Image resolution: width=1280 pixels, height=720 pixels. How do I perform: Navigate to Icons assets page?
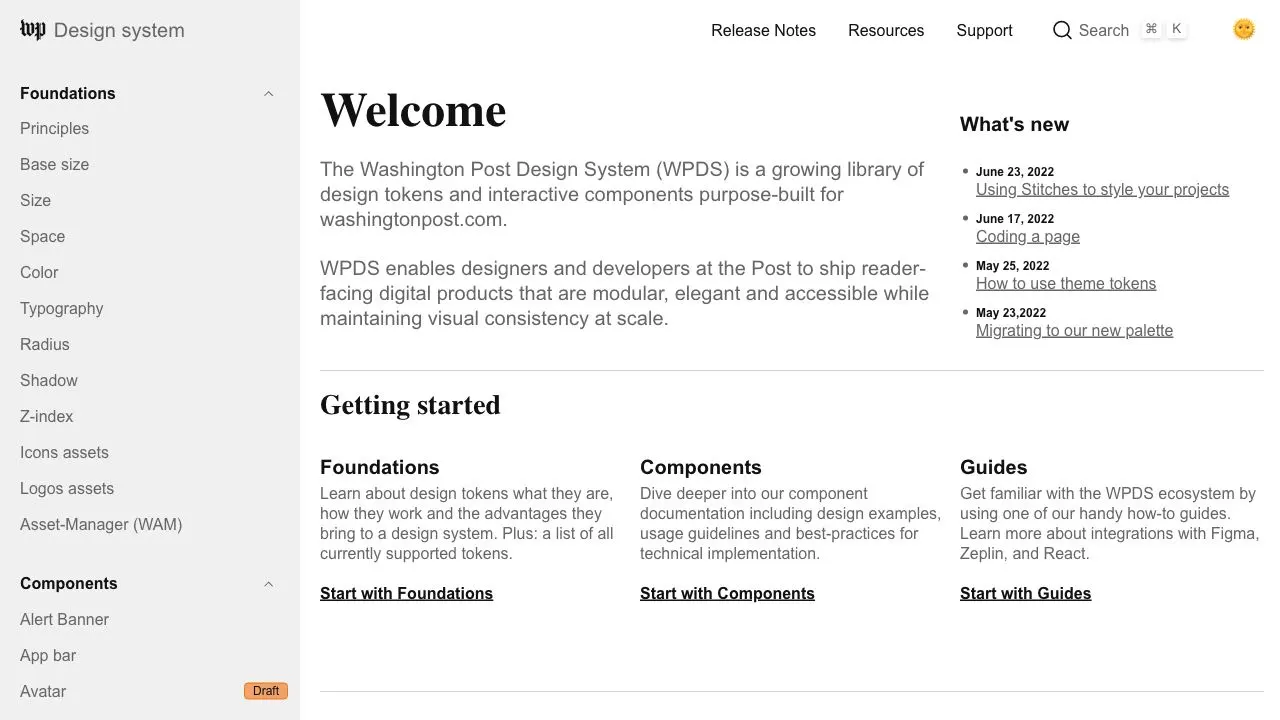64,452
